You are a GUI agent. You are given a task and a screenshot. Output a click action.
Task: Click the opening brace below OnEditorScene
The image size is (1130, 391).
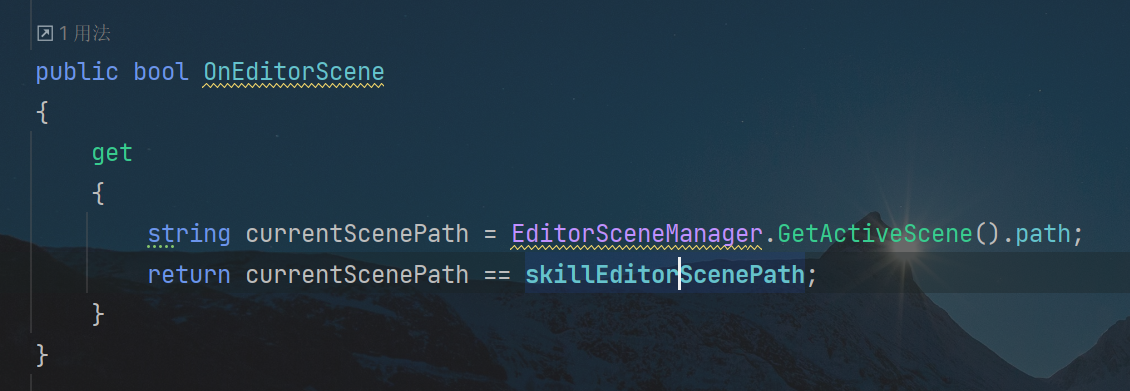[x=42, y=112]
